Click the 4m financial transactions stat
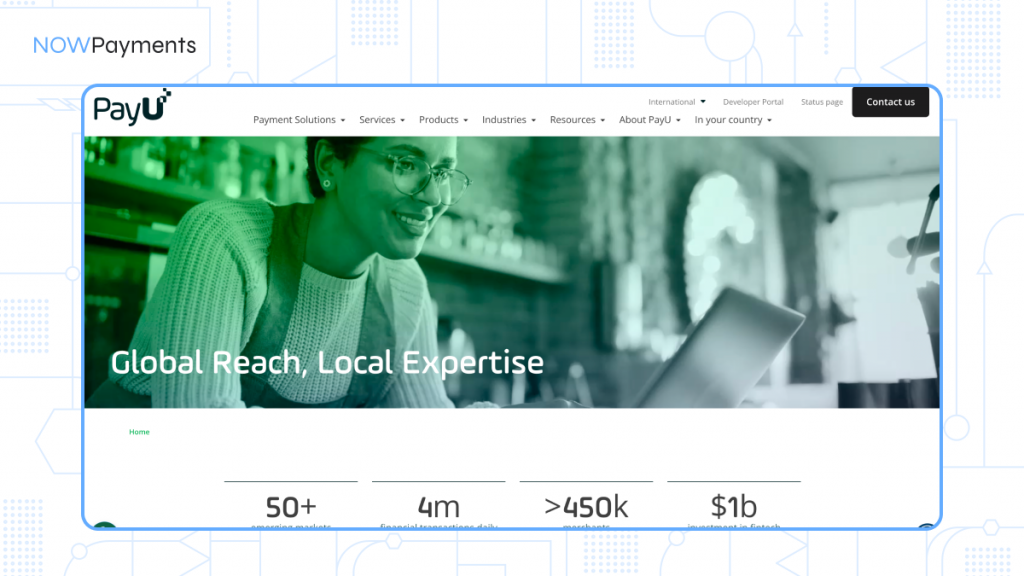 coord(438,507)
